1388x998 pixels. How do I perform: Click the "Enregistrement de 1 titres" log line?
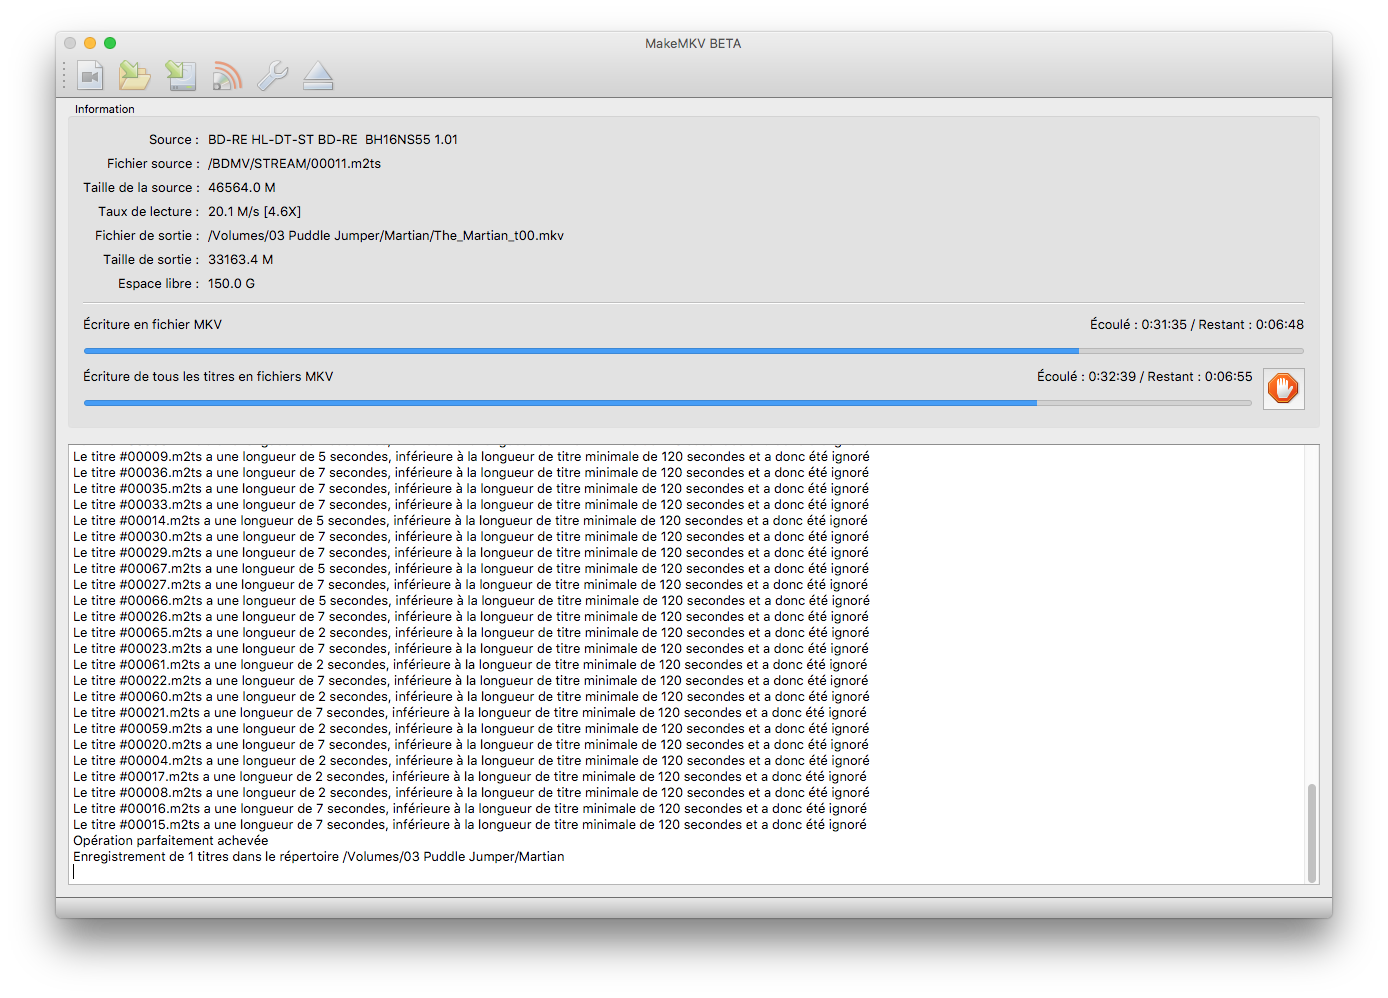pyautogui.click(x=318, y=857)
